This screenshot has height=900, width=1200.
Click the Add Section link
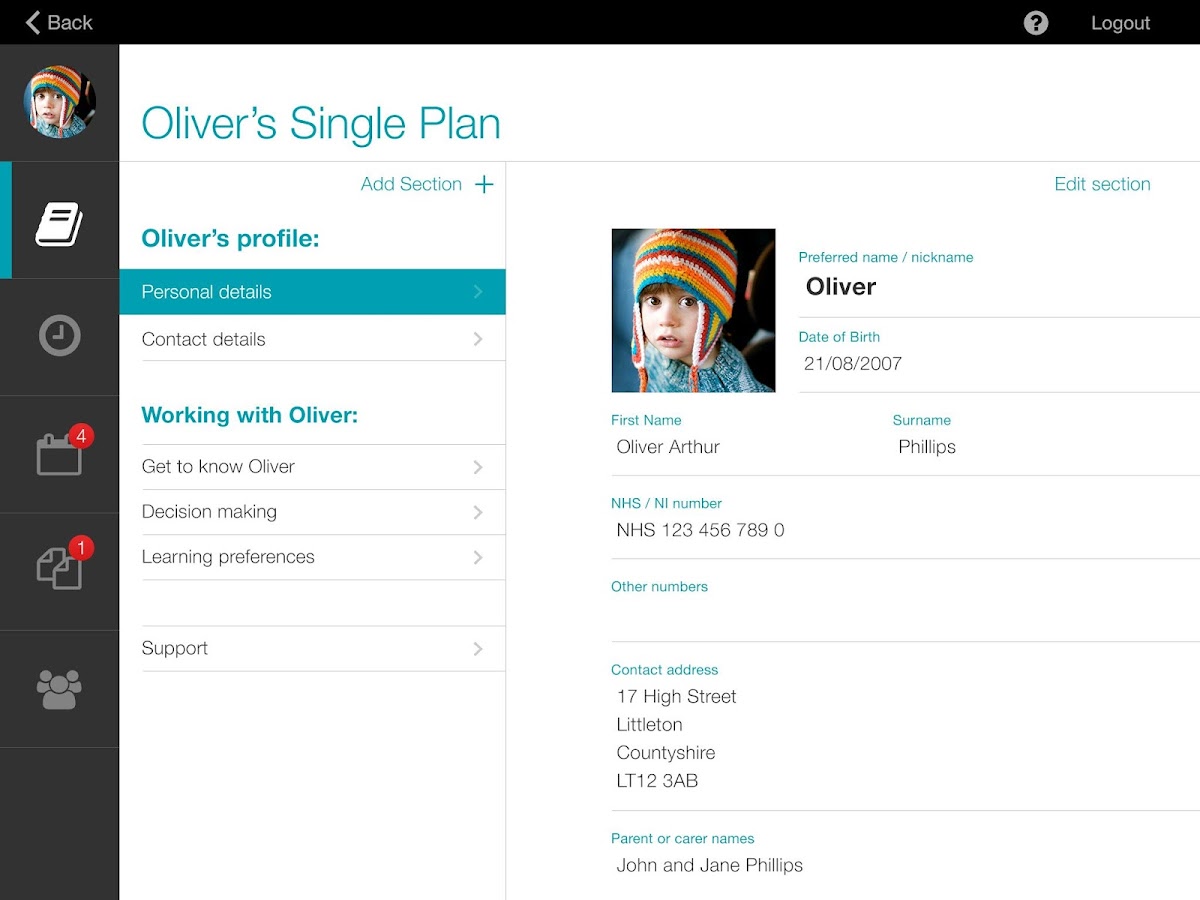coord(411,184)
